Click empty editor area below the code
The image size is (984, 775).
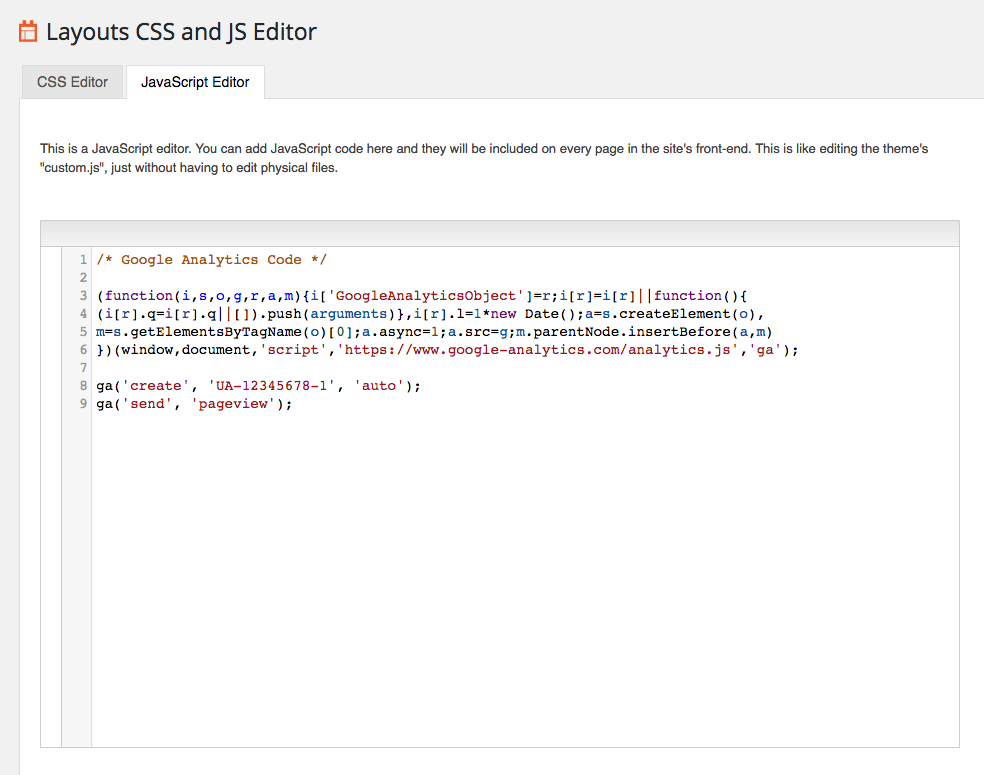click(x=525, y=577)
